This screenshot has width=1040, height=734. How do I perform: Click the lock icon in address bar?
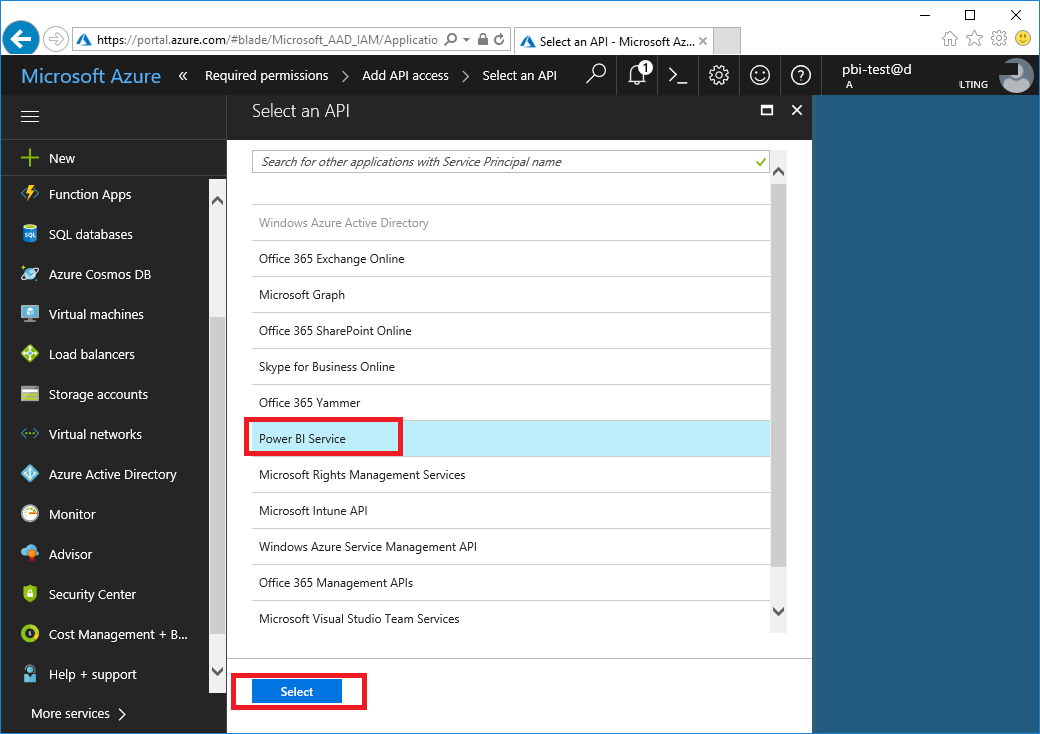pos(483,40)
